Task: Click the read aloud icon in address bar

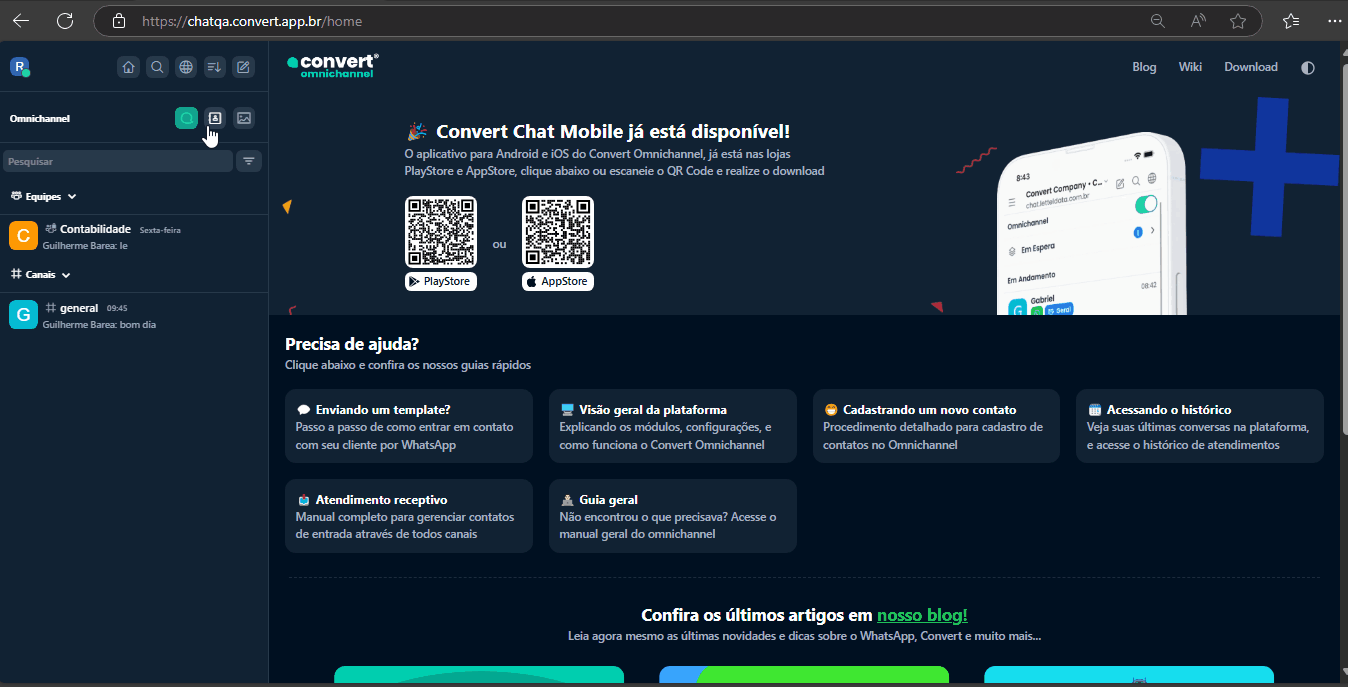Action: click(1198, 20)
